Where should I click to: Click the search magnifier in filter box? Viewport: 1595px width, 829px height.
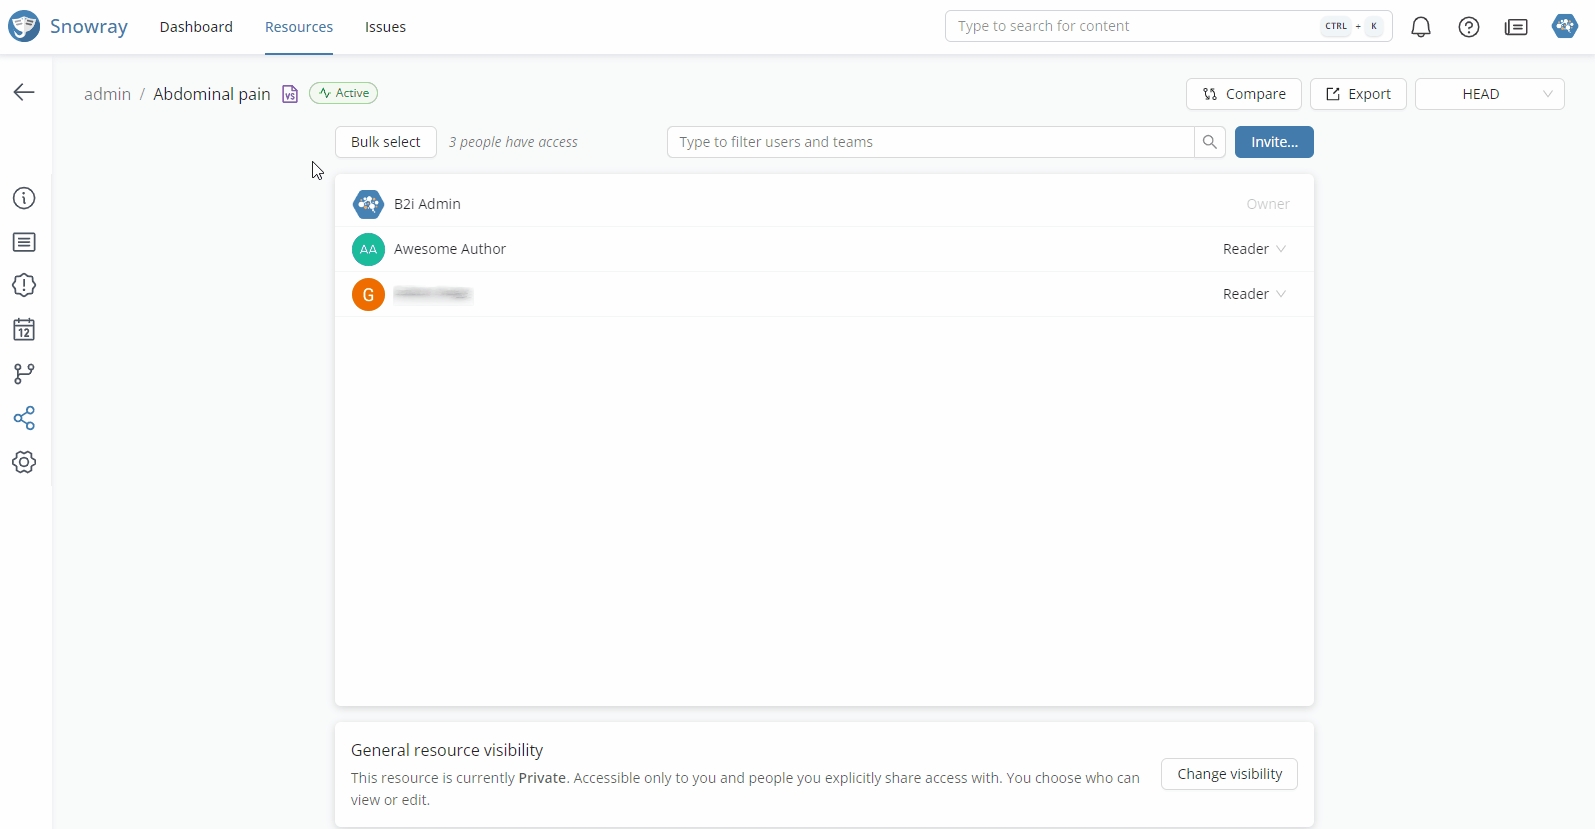pyautogui.click(x=1209, y=142)
